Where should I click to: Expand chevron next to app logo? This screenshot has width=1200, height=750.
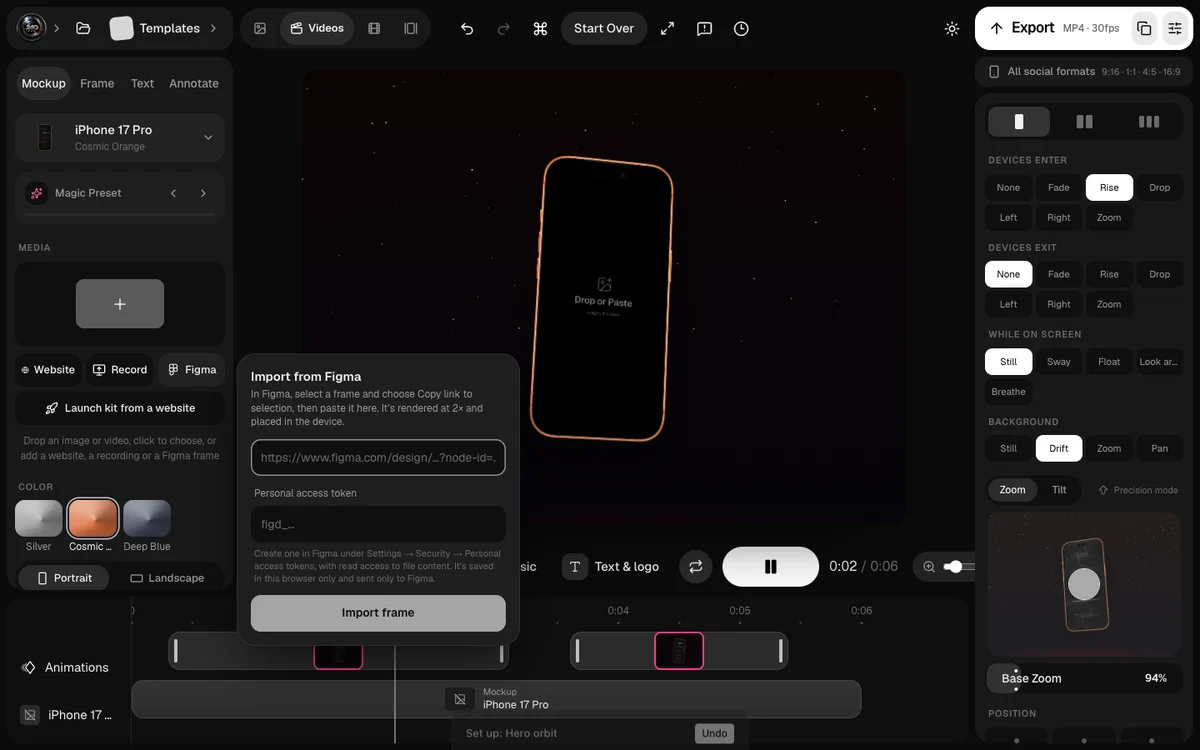(56, 28)
